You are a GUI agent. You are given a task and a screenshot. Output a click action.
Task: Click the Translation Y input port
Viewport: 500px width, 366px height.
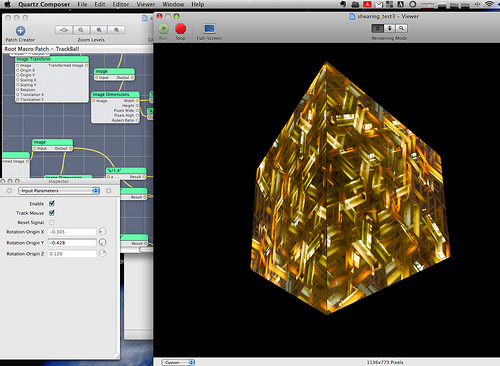[x=18, y=99]
